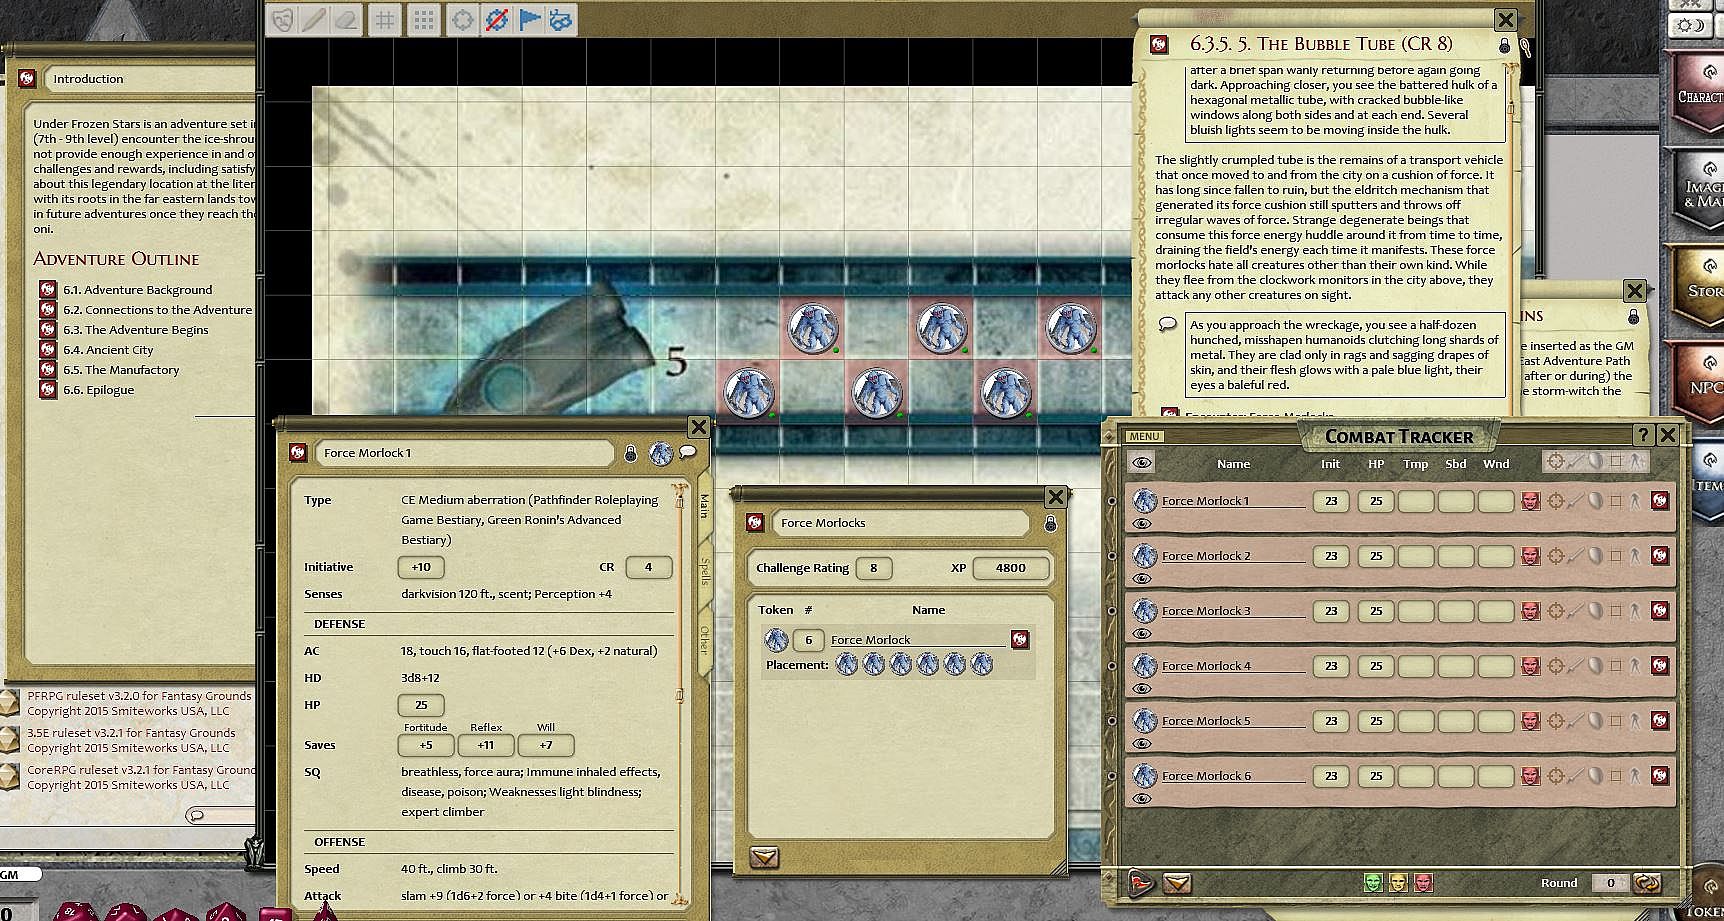
Task: Open the Combat Tracker MENU button
Action: pyautogui.click(x=1144, y=437)
